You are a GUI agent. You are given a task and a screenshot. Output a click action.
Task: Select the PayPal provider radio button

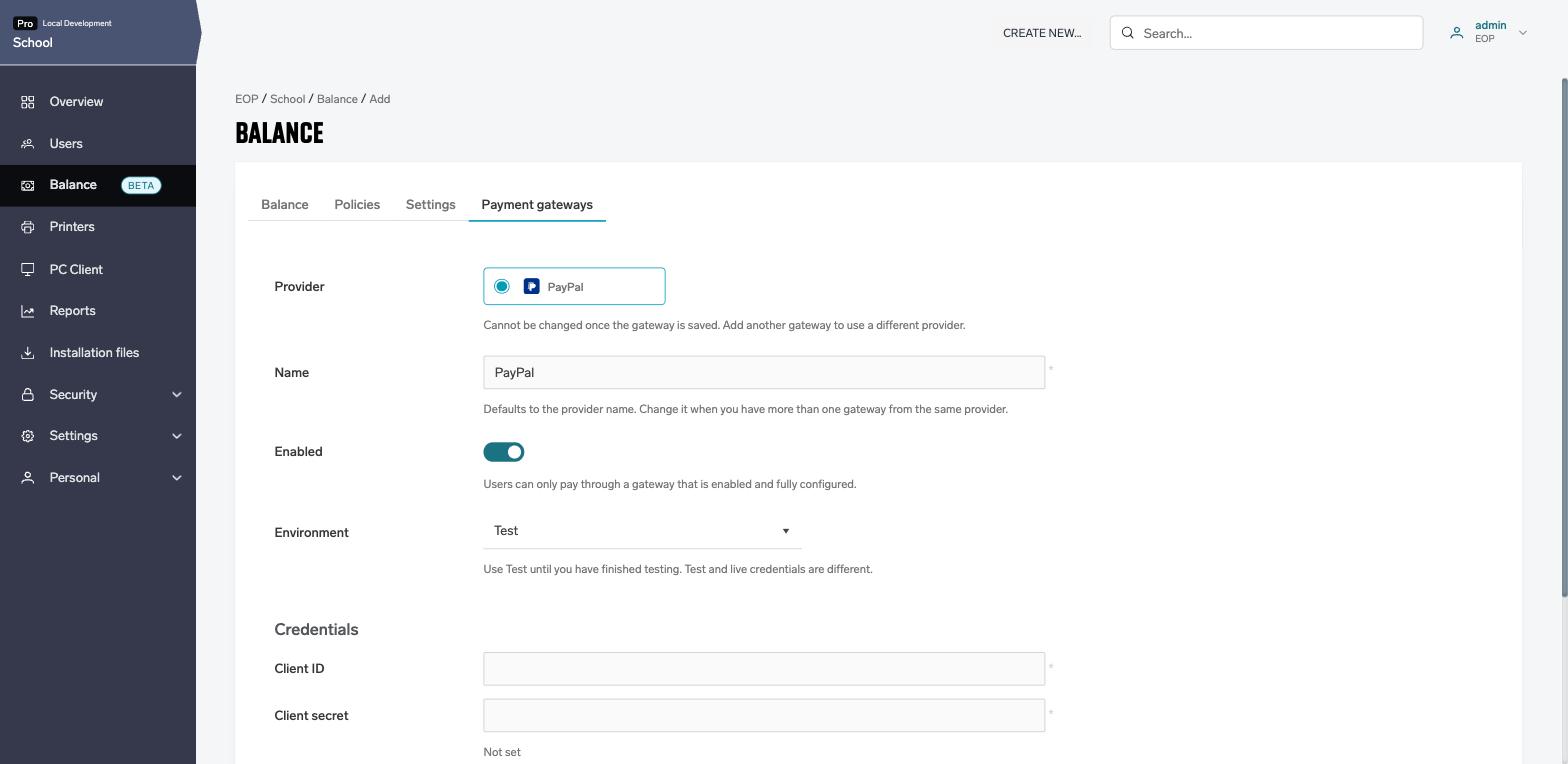click(x=502, y=287)
